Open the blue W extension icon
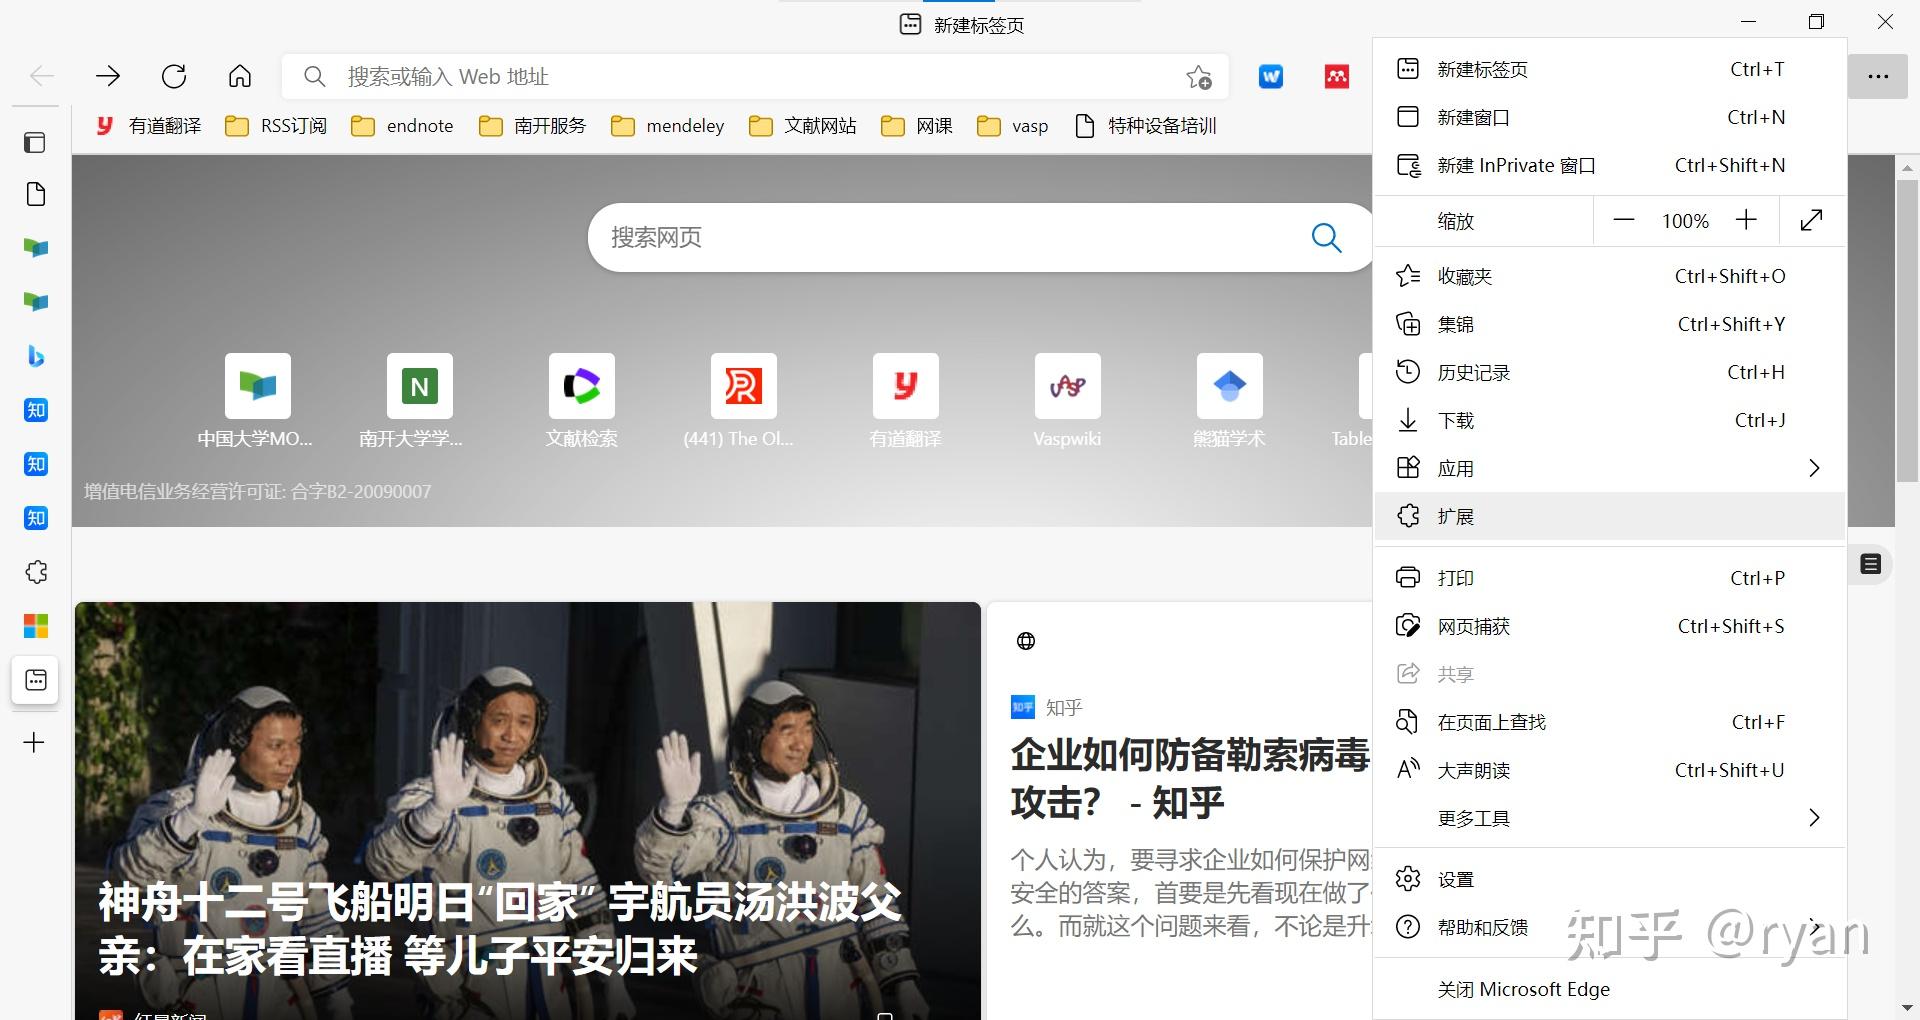Viewport: 1920px width, 1020px height. pos(1271,77)
